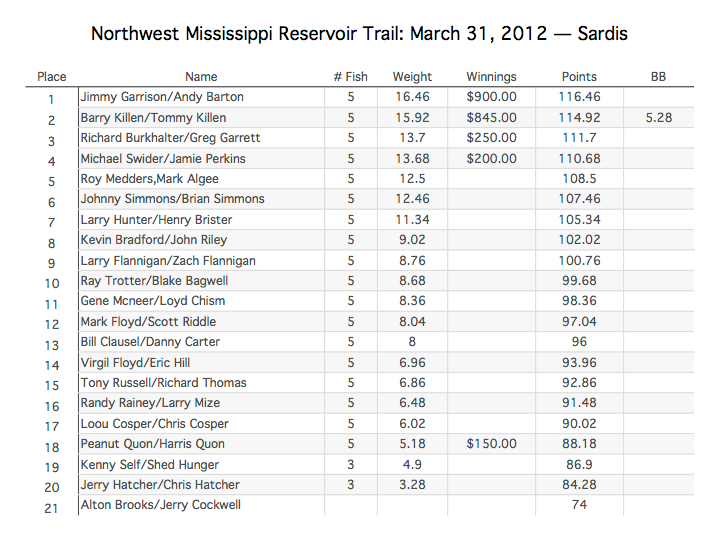Click the winnings value '$200.00'
The image size is (719, 541).
pos(492,159)
